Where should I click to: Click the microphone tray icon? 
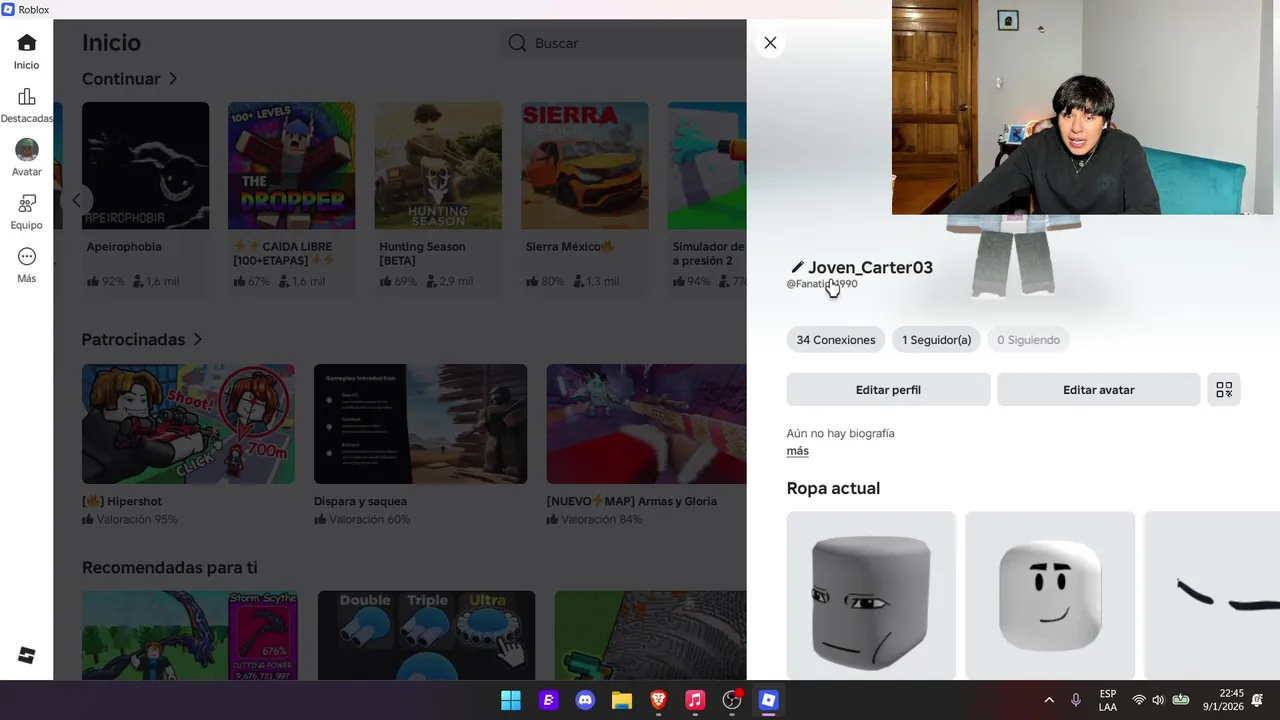click(x=1076, y=700)
